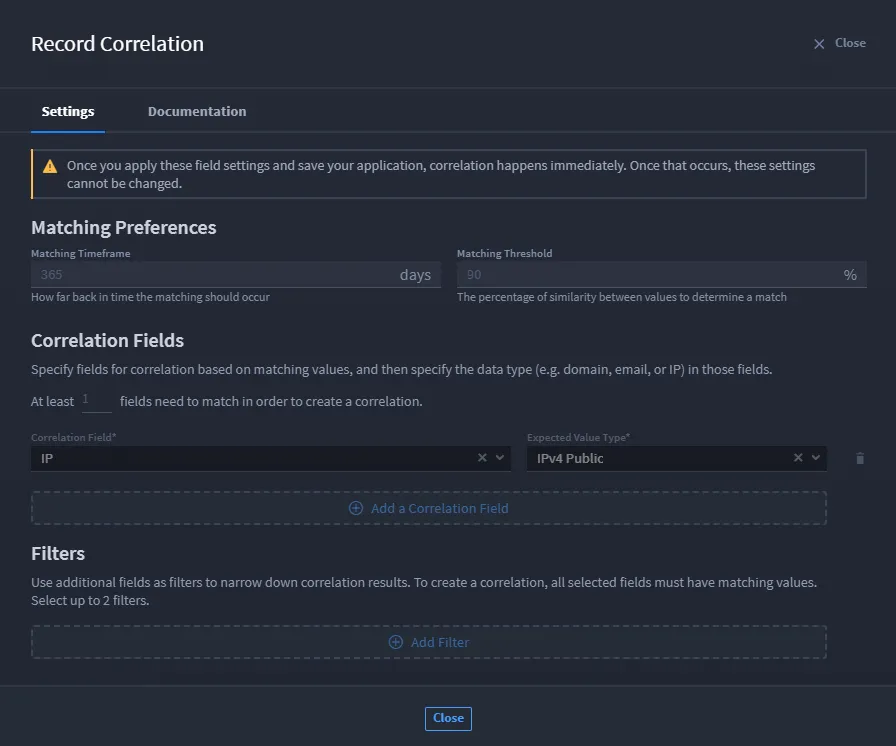Click the plus icon beside Add a Correlation Field

pyautogui.click(x=355, y=508)
